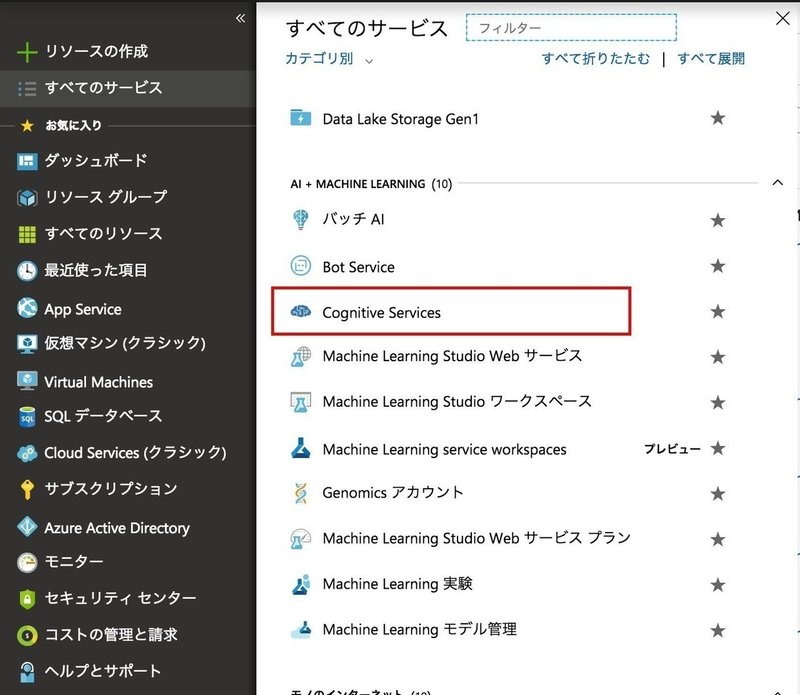The width and height of the screenshot is (800, 695).
Task: Click the Cognitive Services brain icon
Action: pos(301,311)
